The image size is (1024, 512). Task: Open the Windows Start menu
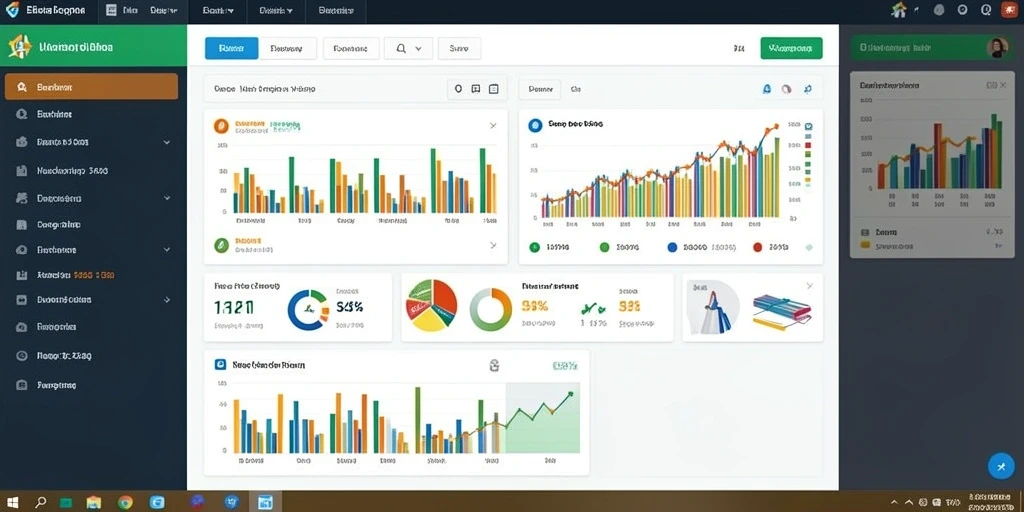[12, 502]
